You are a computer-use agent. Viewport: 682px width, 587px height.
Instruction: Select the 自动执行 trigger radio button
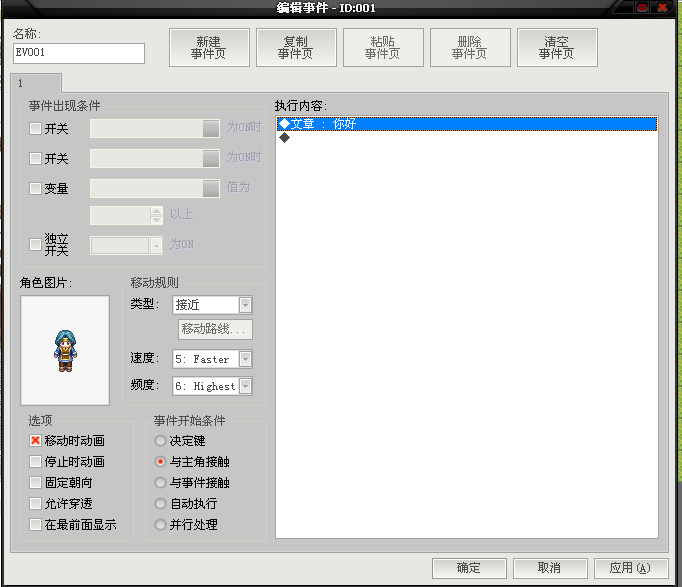pos(160,504)
